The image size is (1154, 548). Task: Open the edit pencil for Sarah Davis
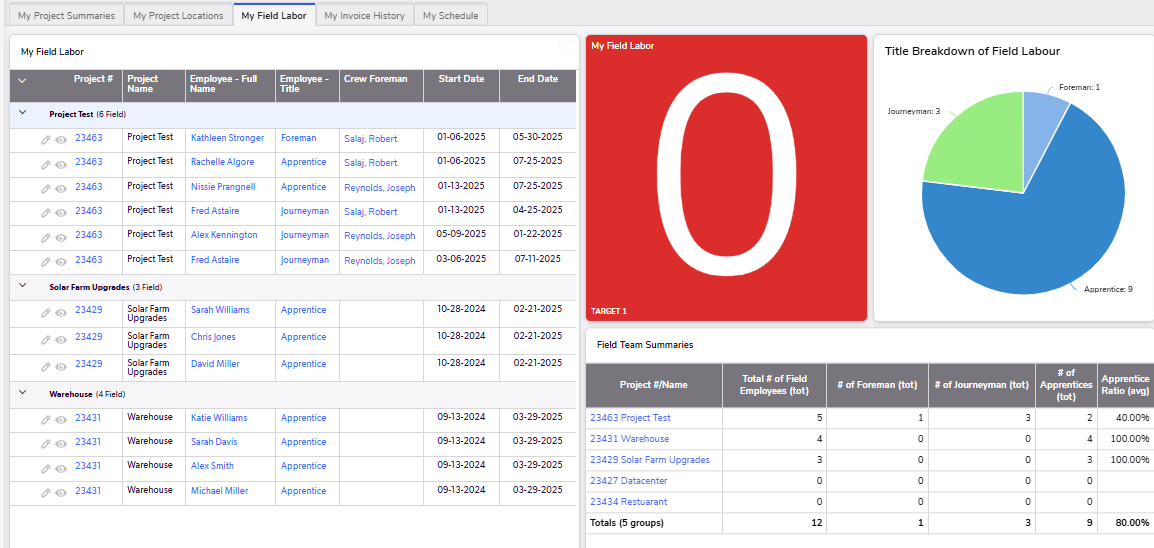[46, 444]
